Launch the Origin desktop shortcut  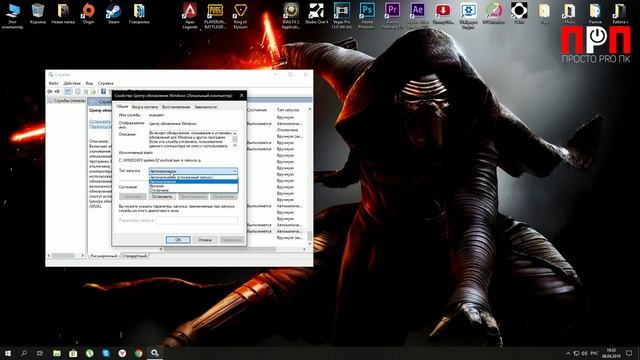[x=88, y=13]
